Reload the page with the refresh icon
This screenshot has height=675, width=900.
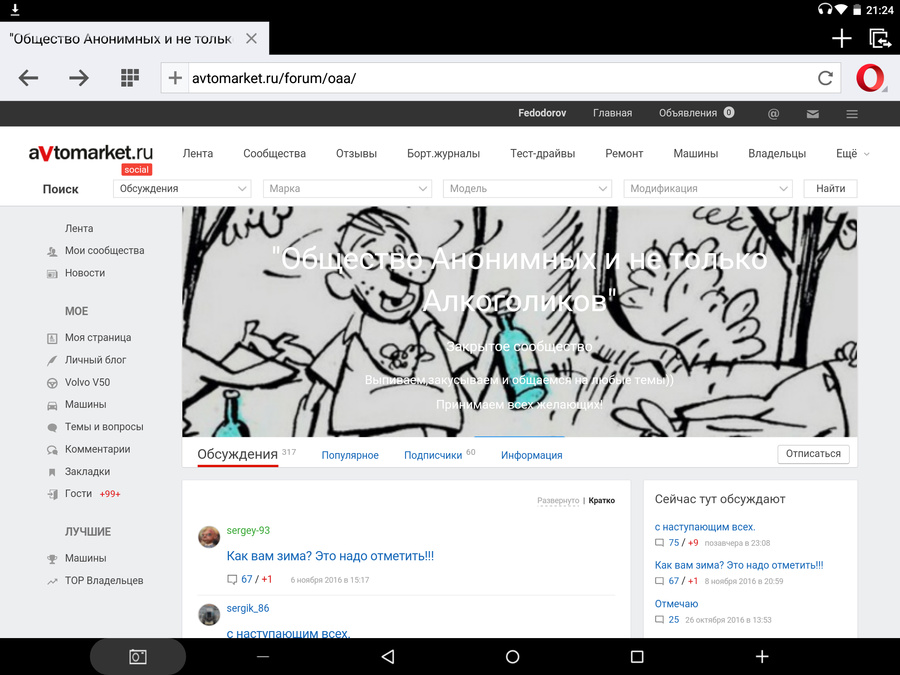click(825, 77)
